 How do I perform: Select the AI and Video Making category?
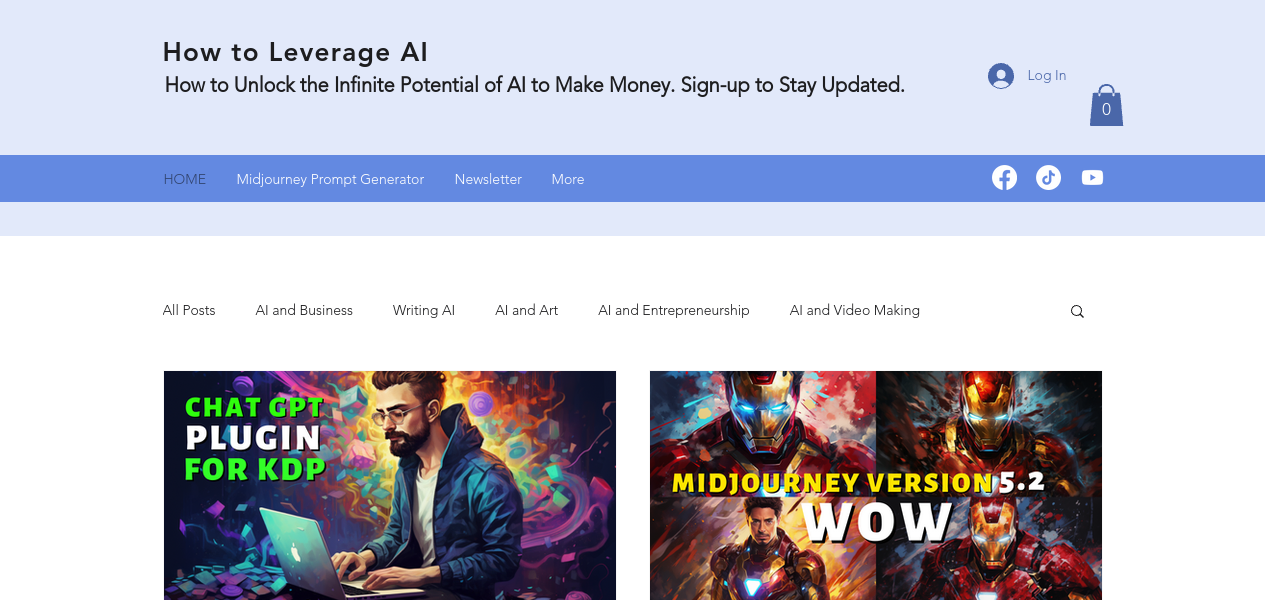coord(855,311)
